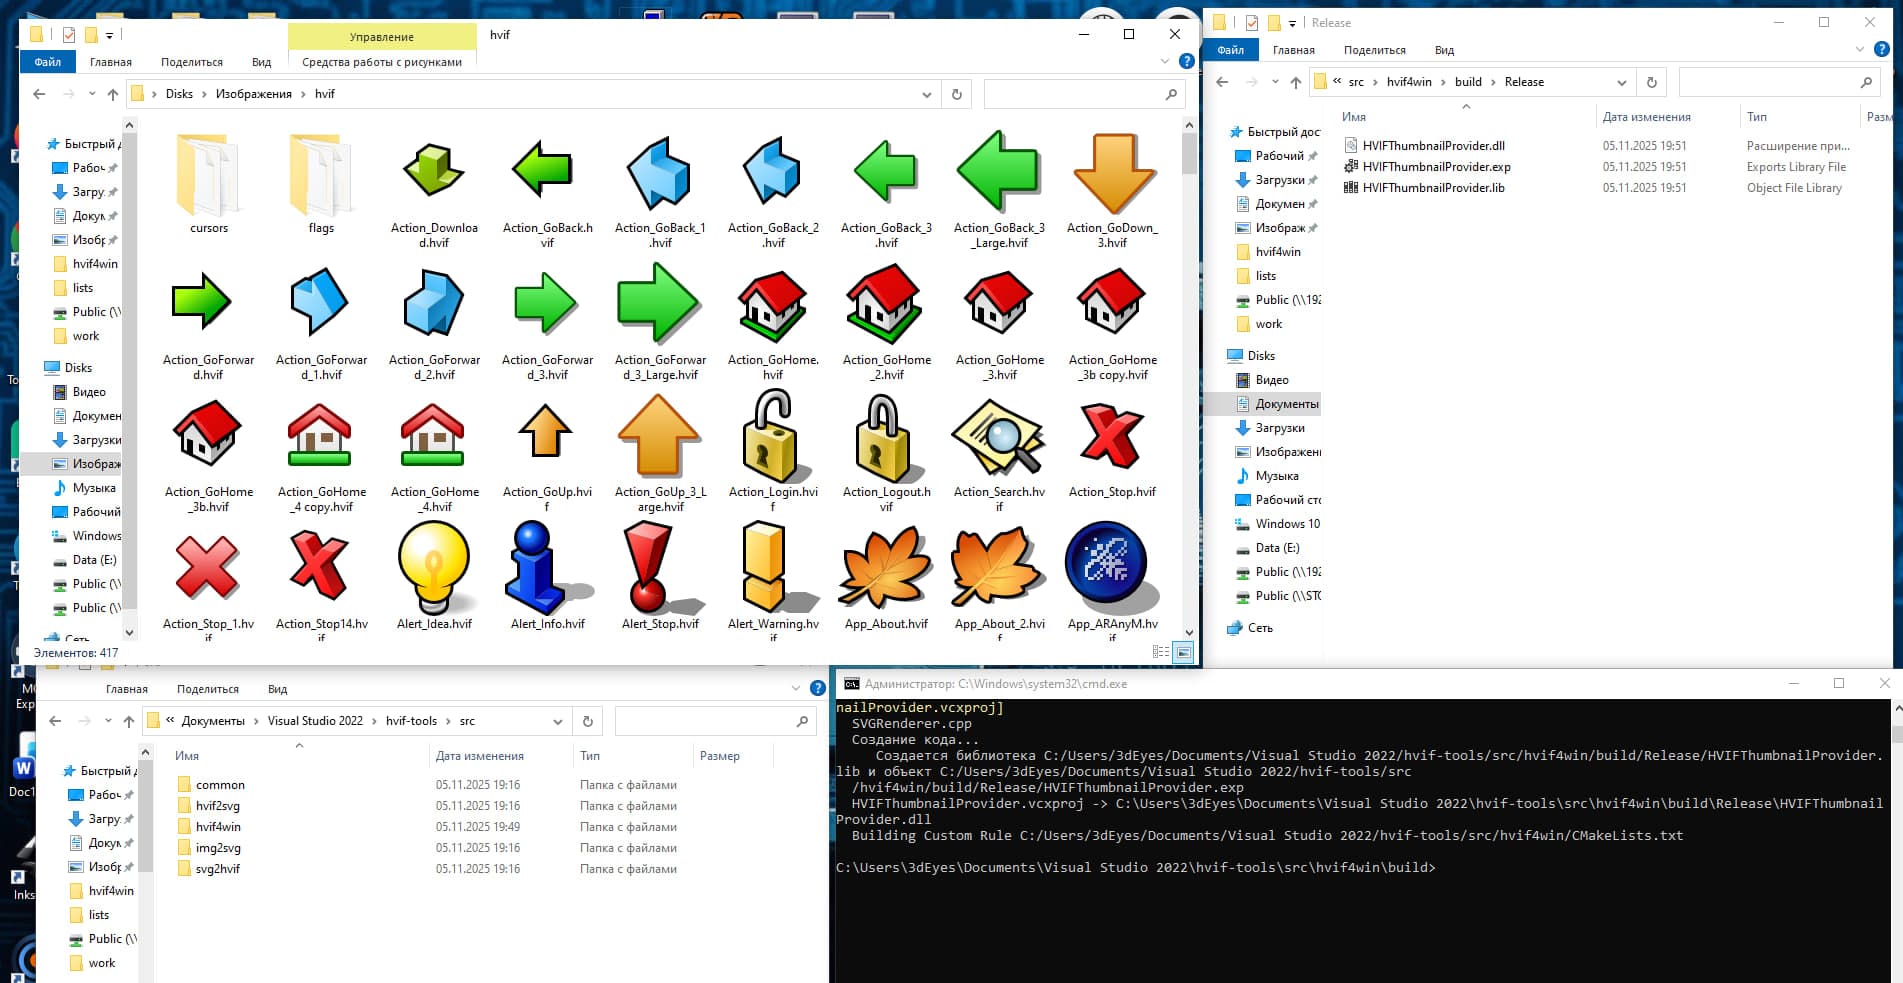Open Поделиться tab in Release window
The width and height of the screenshot is (1903, 983).
1374,50
